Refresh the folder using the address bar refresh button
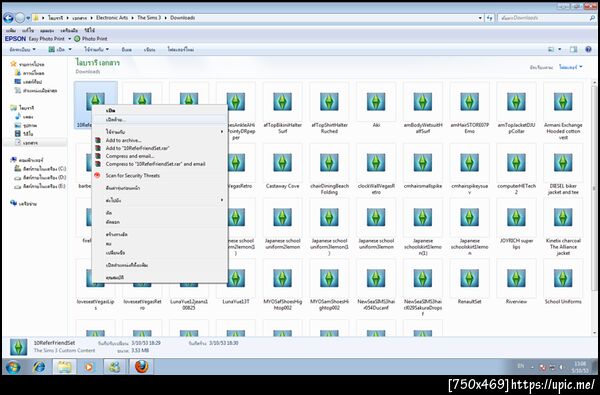 pos(490,18)
